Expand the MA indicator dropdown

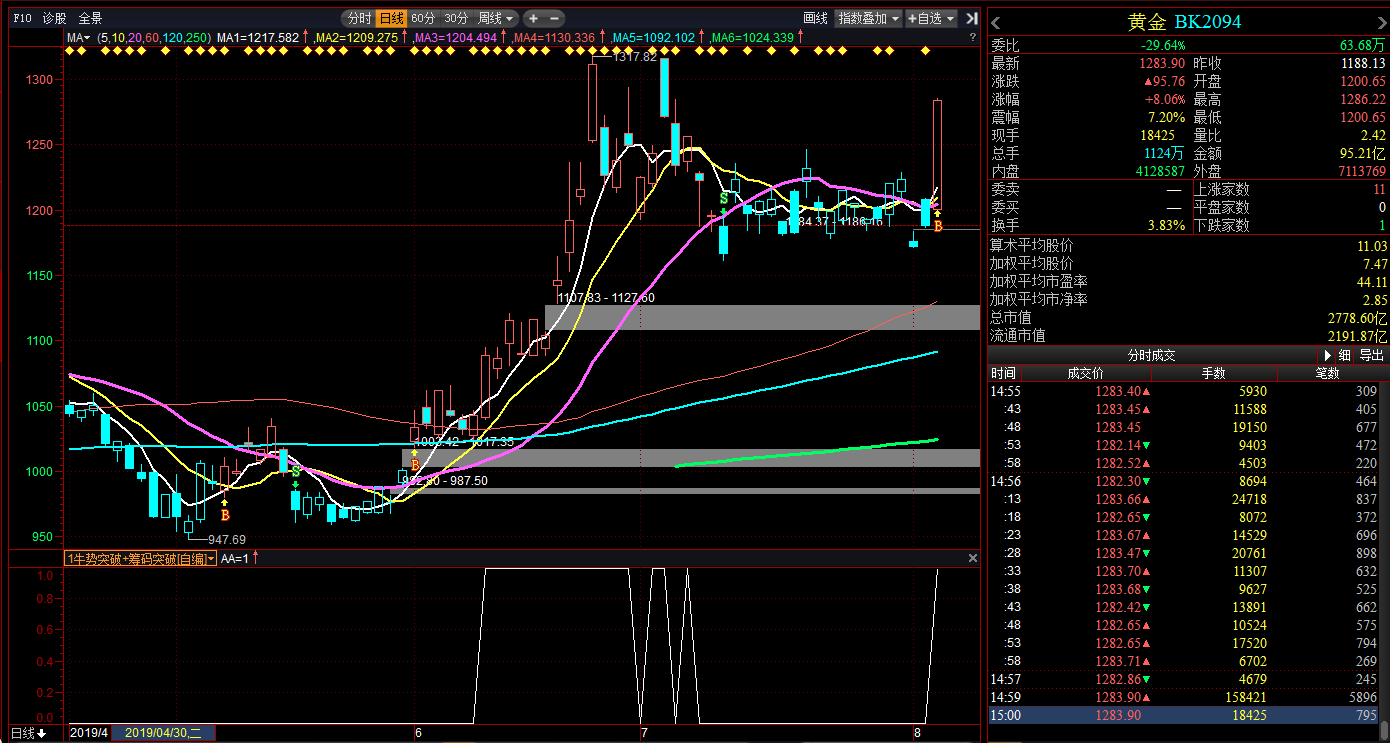(78, 37)
